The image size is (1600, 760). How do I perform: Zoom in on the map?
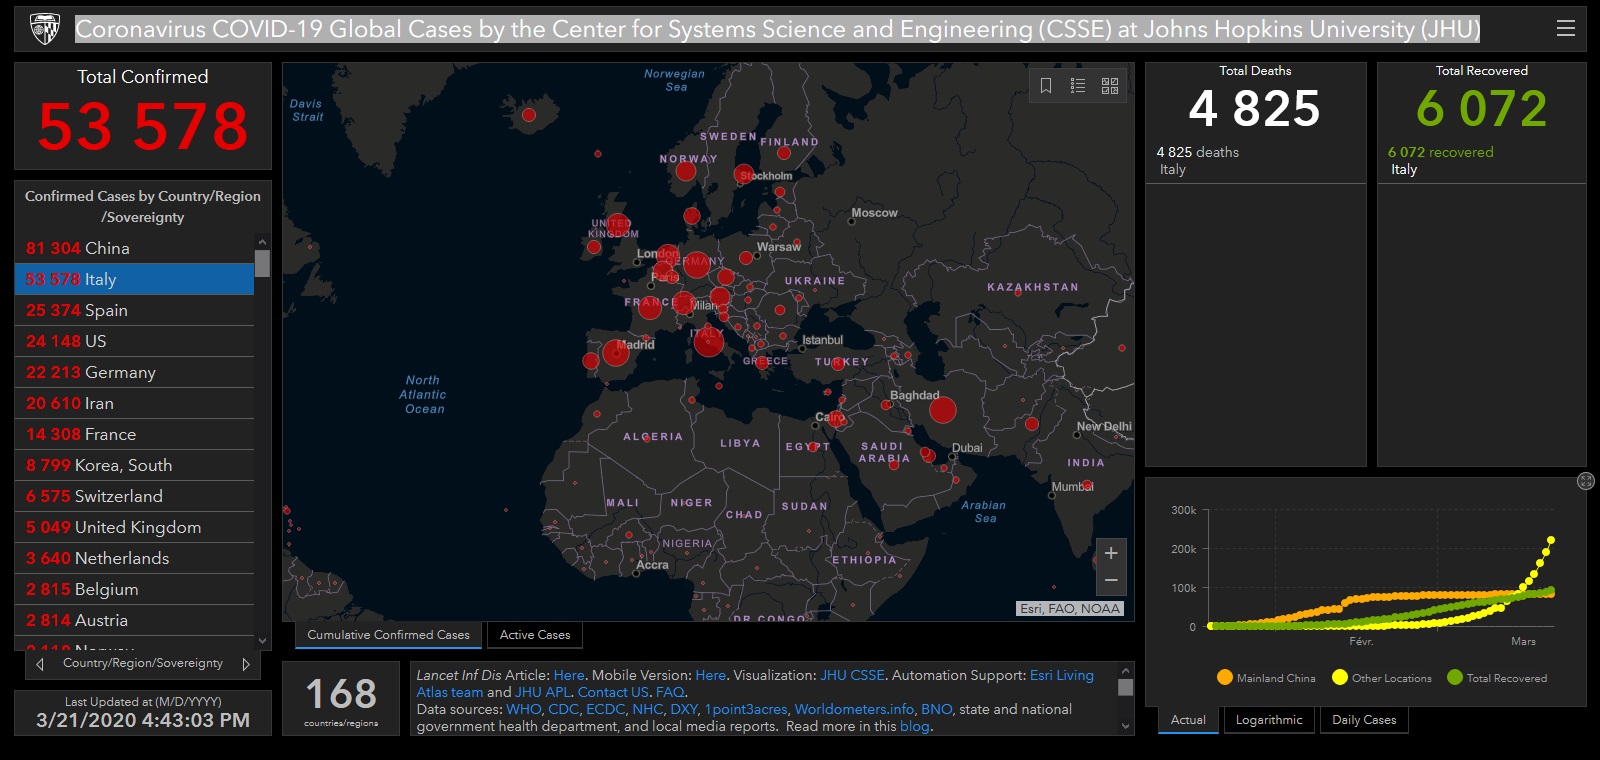point(1111,553)
